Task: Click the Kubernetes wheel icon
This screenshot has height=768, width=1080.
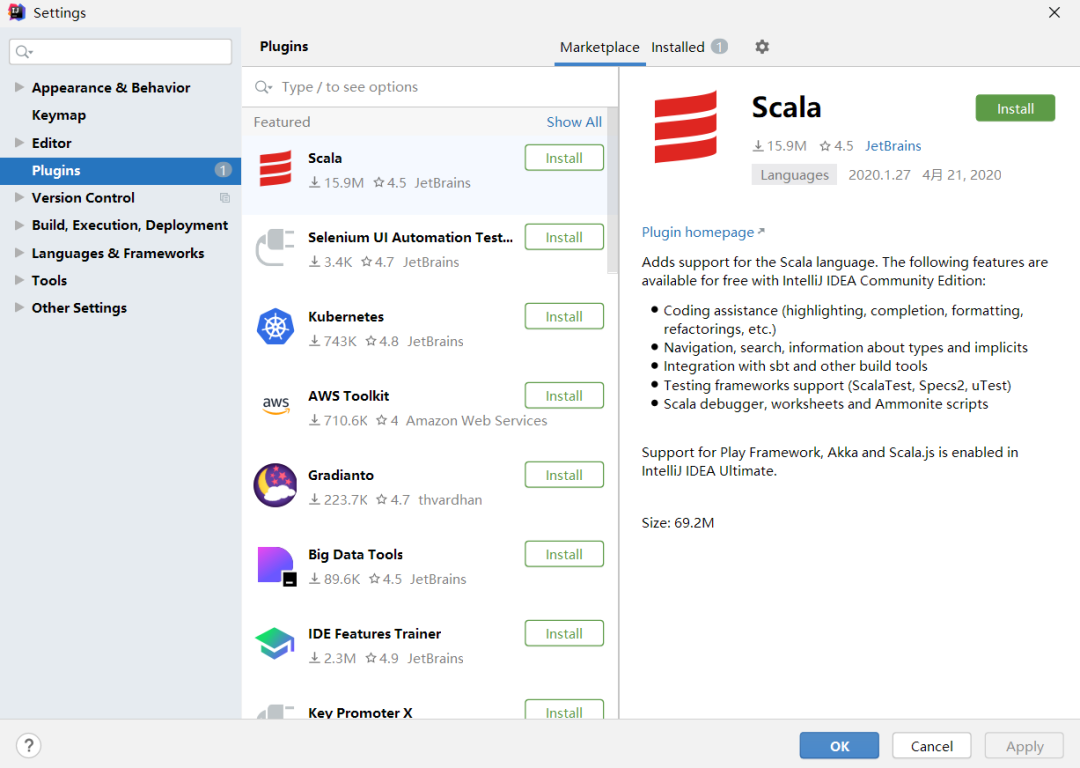Action: [276, 326]
